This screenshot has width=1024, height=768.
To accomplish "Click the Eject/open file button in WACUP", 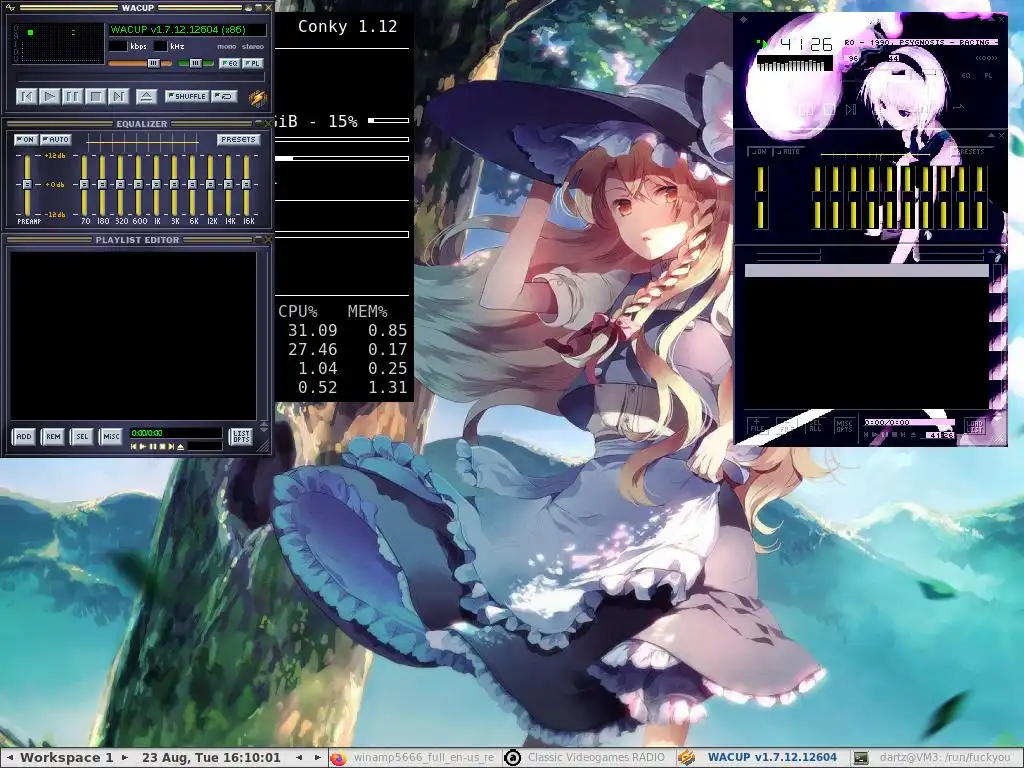I will [x=146, y=97].
